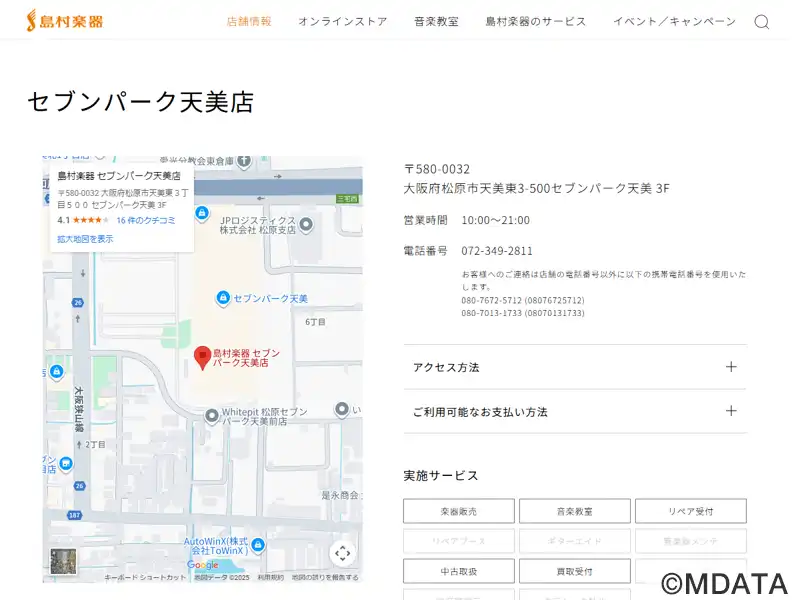Open 島村楽器のサービス navigation menu
800x600 pixels.
coord(535,21)
